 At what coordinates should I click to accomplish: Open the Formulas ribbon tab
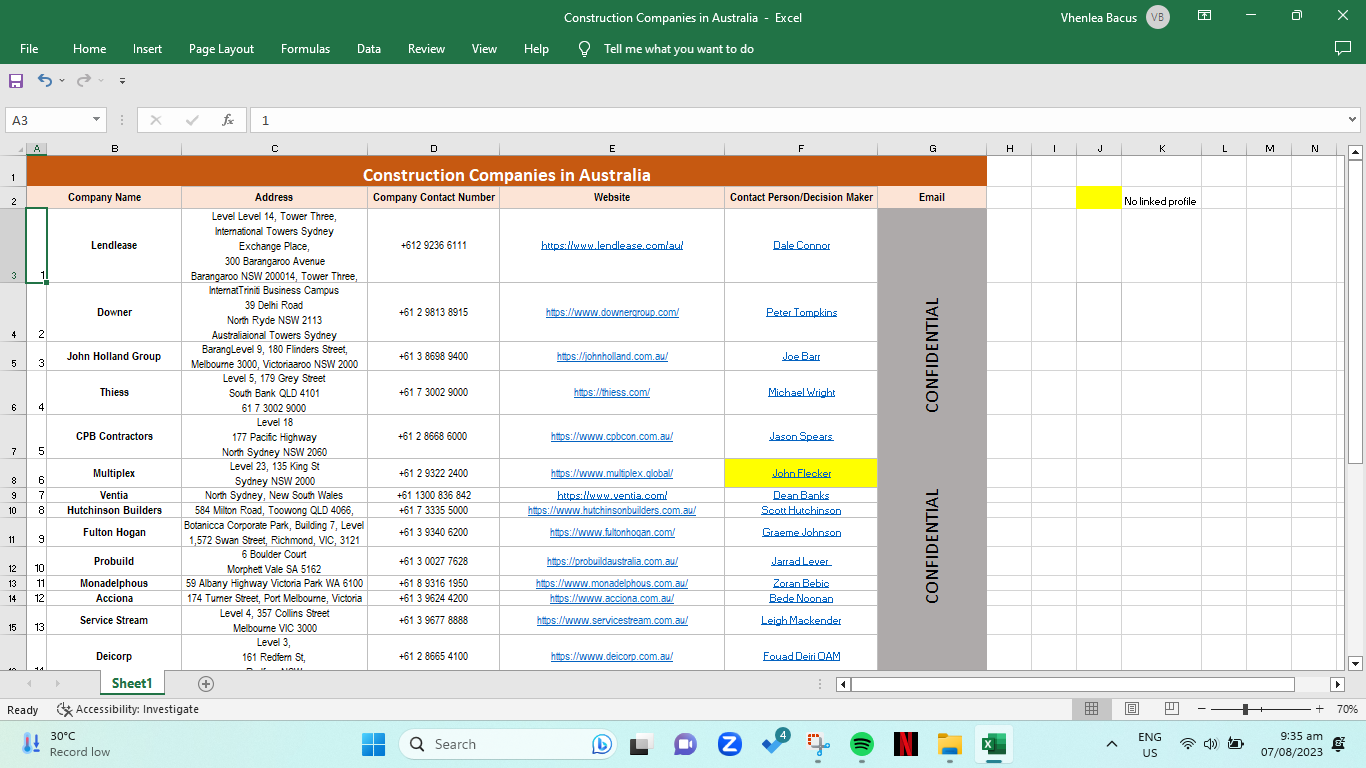pos(305,49)
